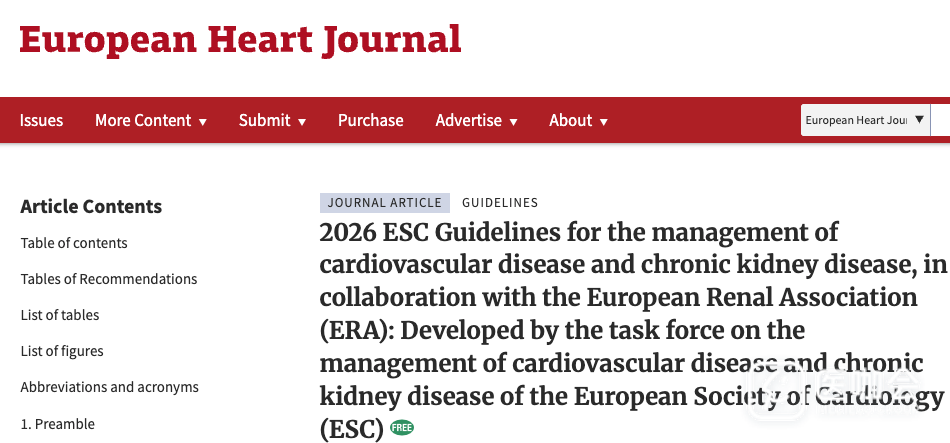Screen dimensions: 950x443
Task: Go to the 1. Preamble section
Action: pos(58,424)
